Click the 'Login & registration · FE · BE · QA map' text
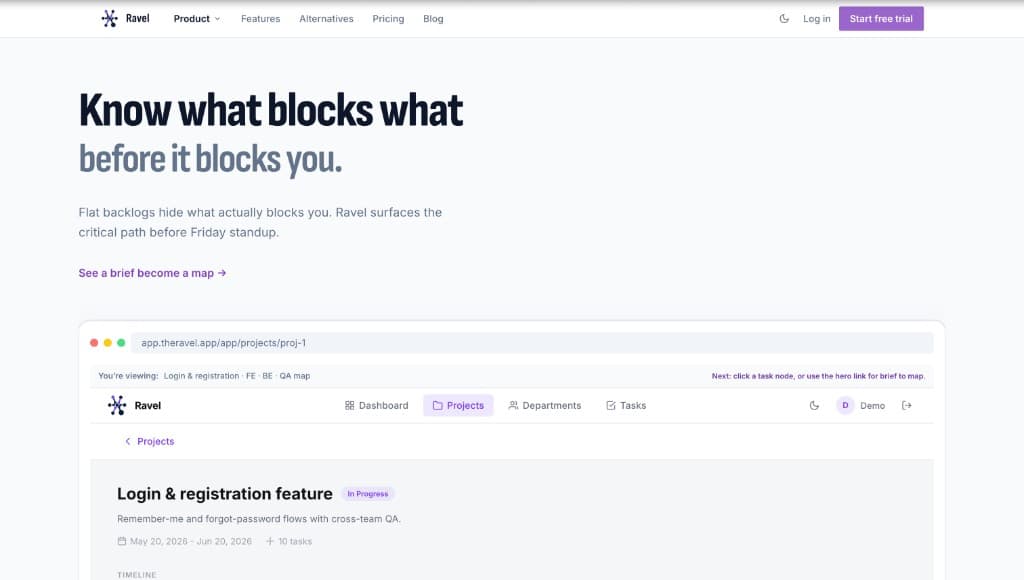 point(237,376)
